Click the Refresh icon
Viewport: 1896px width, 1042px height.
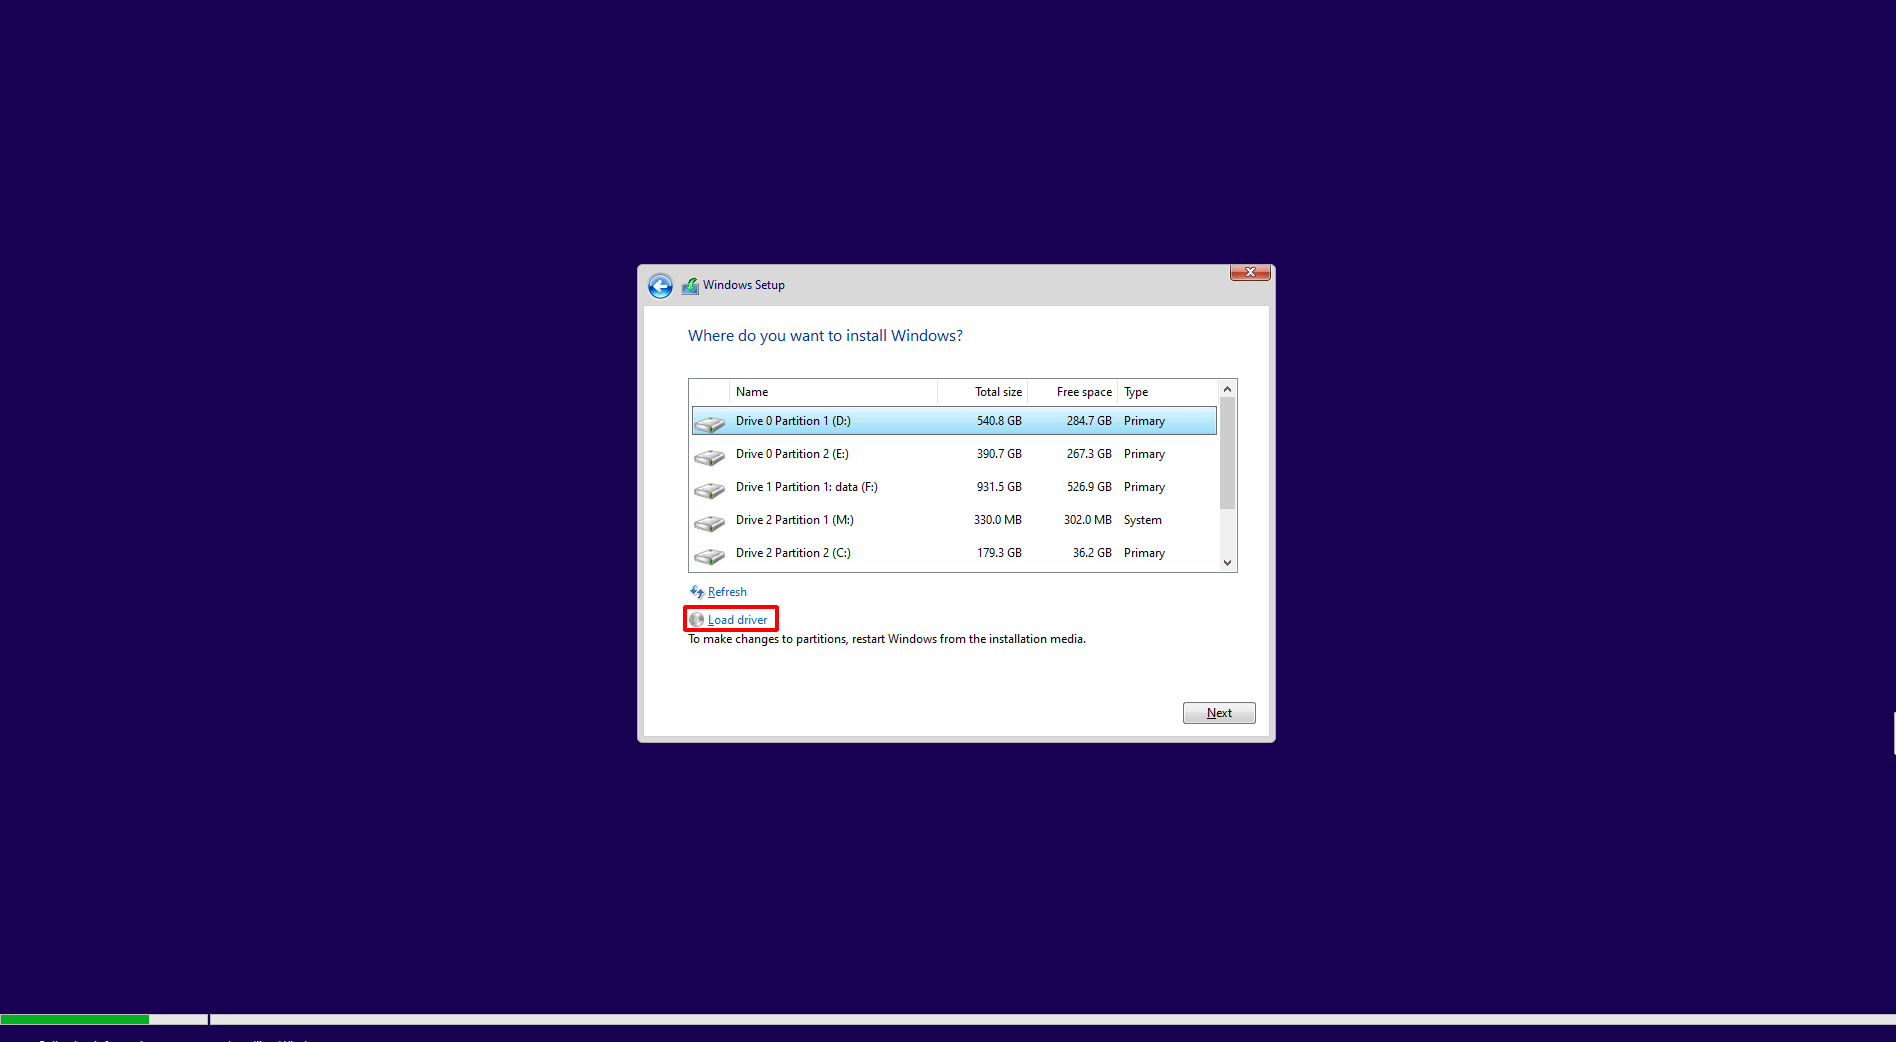[697, 592]
